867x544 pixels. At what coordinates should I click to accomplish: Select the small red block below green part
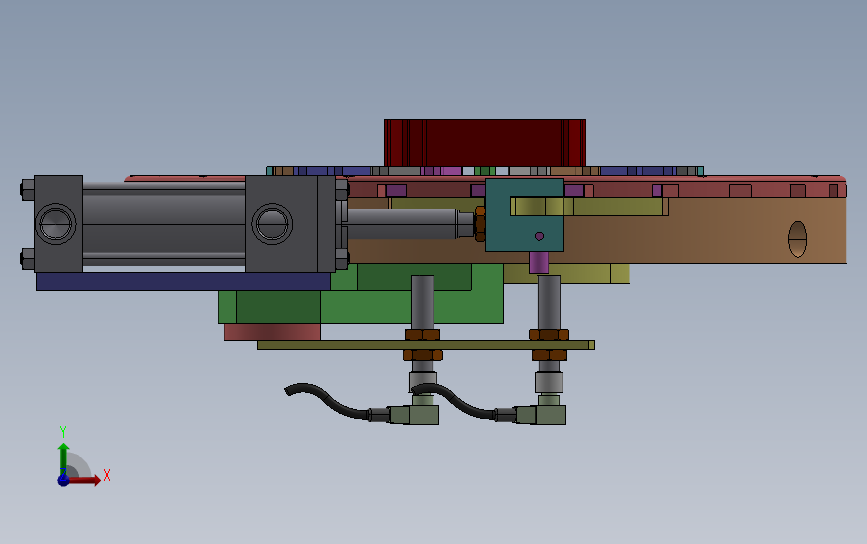[272, 332]
